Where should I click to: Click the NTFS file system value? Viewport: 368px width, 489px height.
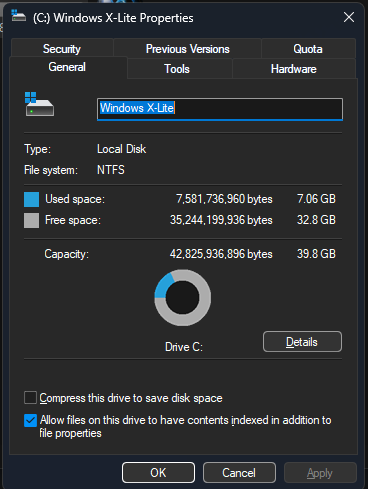click(111, 170)
